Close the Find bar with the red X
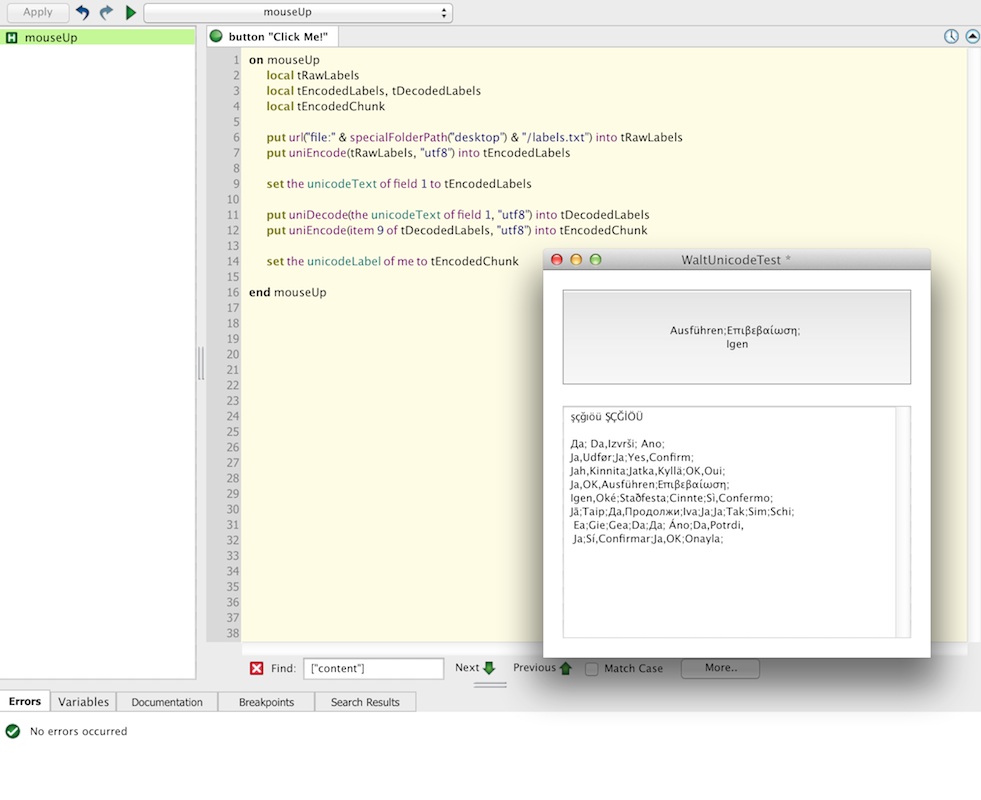The image size is (981, 800). (x=257, y=668)
